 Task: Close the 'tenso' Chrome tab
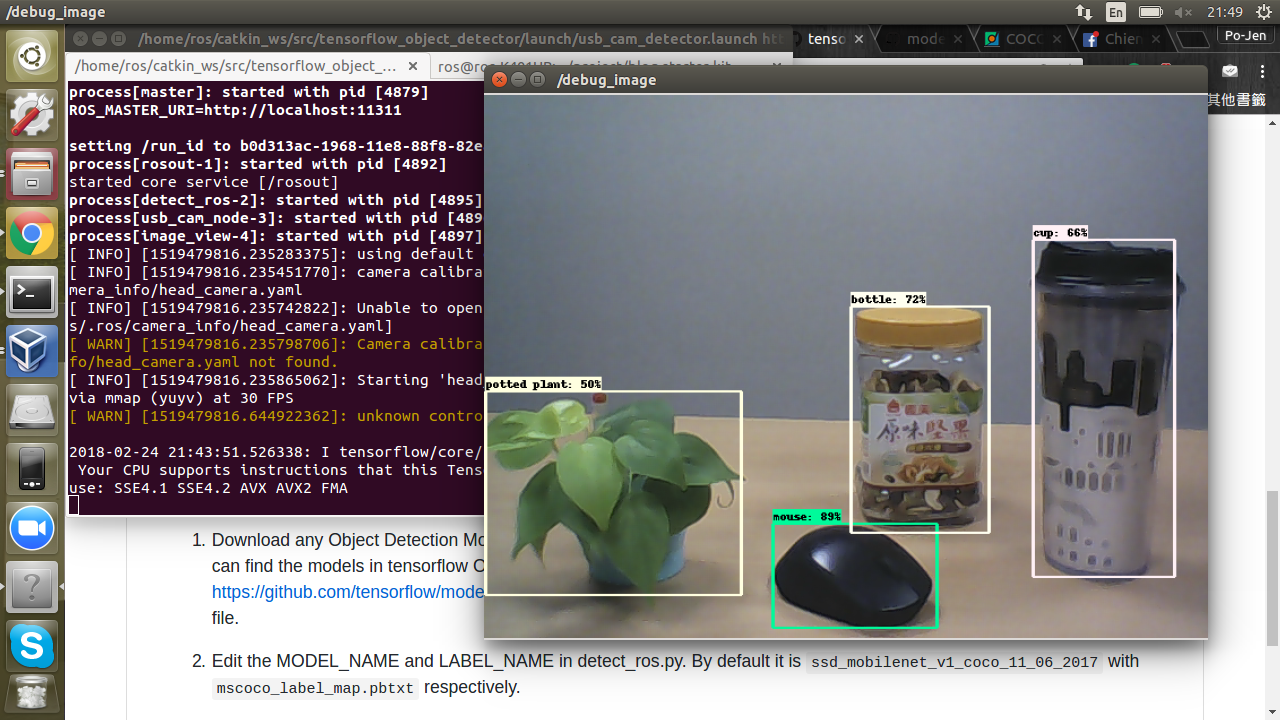(x=858, y=40)
